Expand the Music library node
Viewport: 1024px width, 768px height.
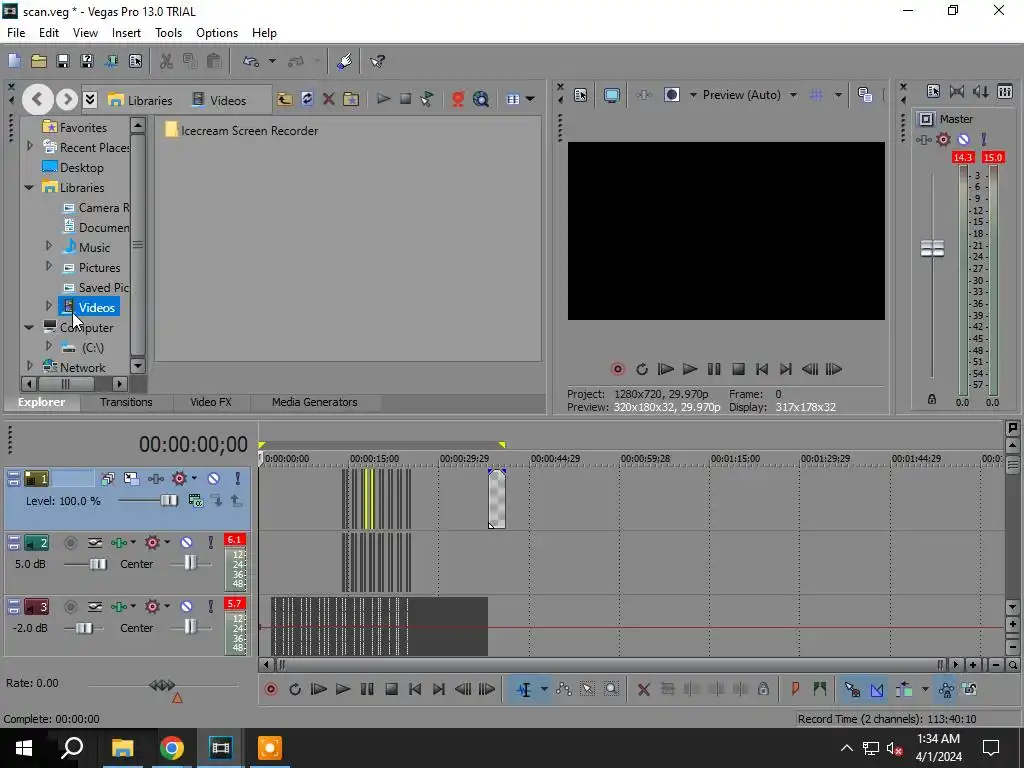pos(49,246)
